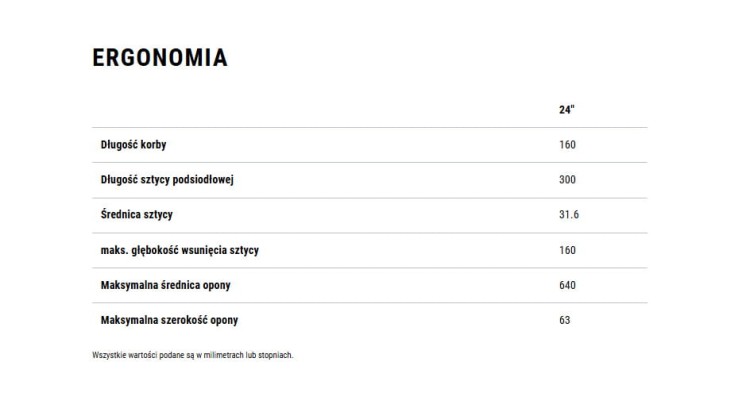Select the 160 value for maks. głębokość wsunięcia
This screenshot has height=412, width=750.
[x=568, y=250]
